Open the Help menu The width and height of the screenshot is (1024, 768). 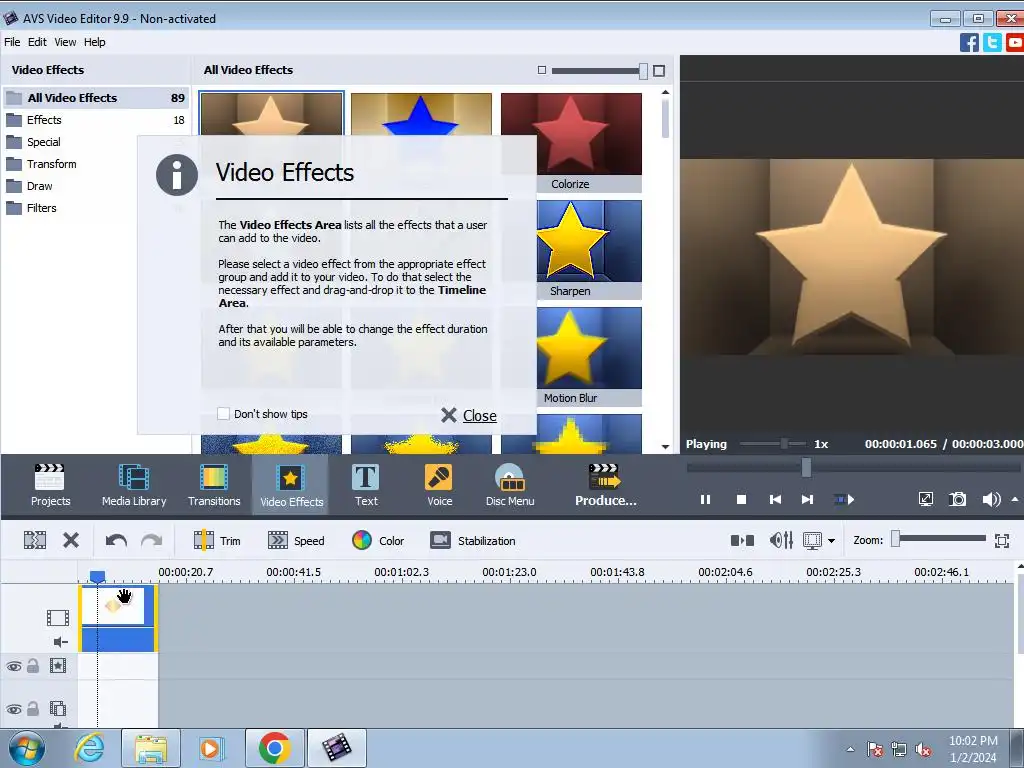pos(95,42)
